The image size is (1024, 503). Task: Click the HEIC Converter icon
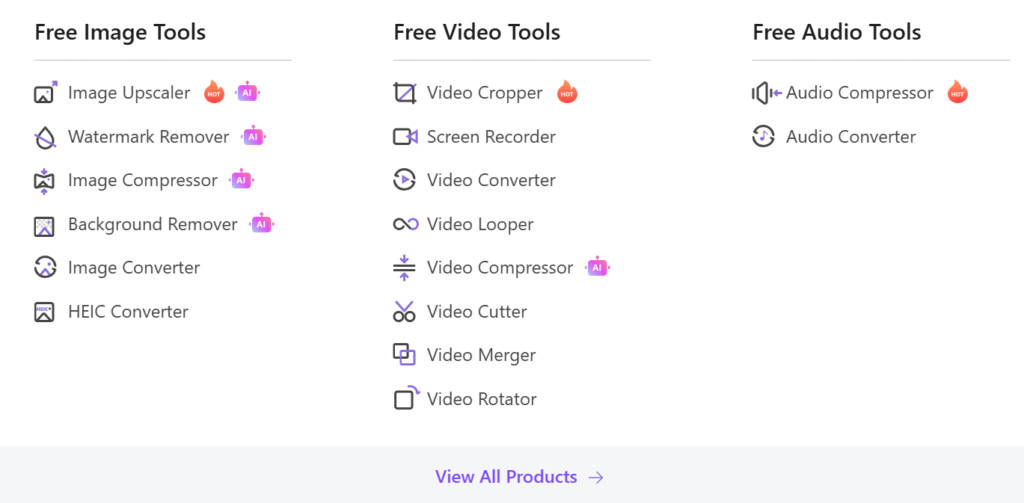click(x=44, y=312)
